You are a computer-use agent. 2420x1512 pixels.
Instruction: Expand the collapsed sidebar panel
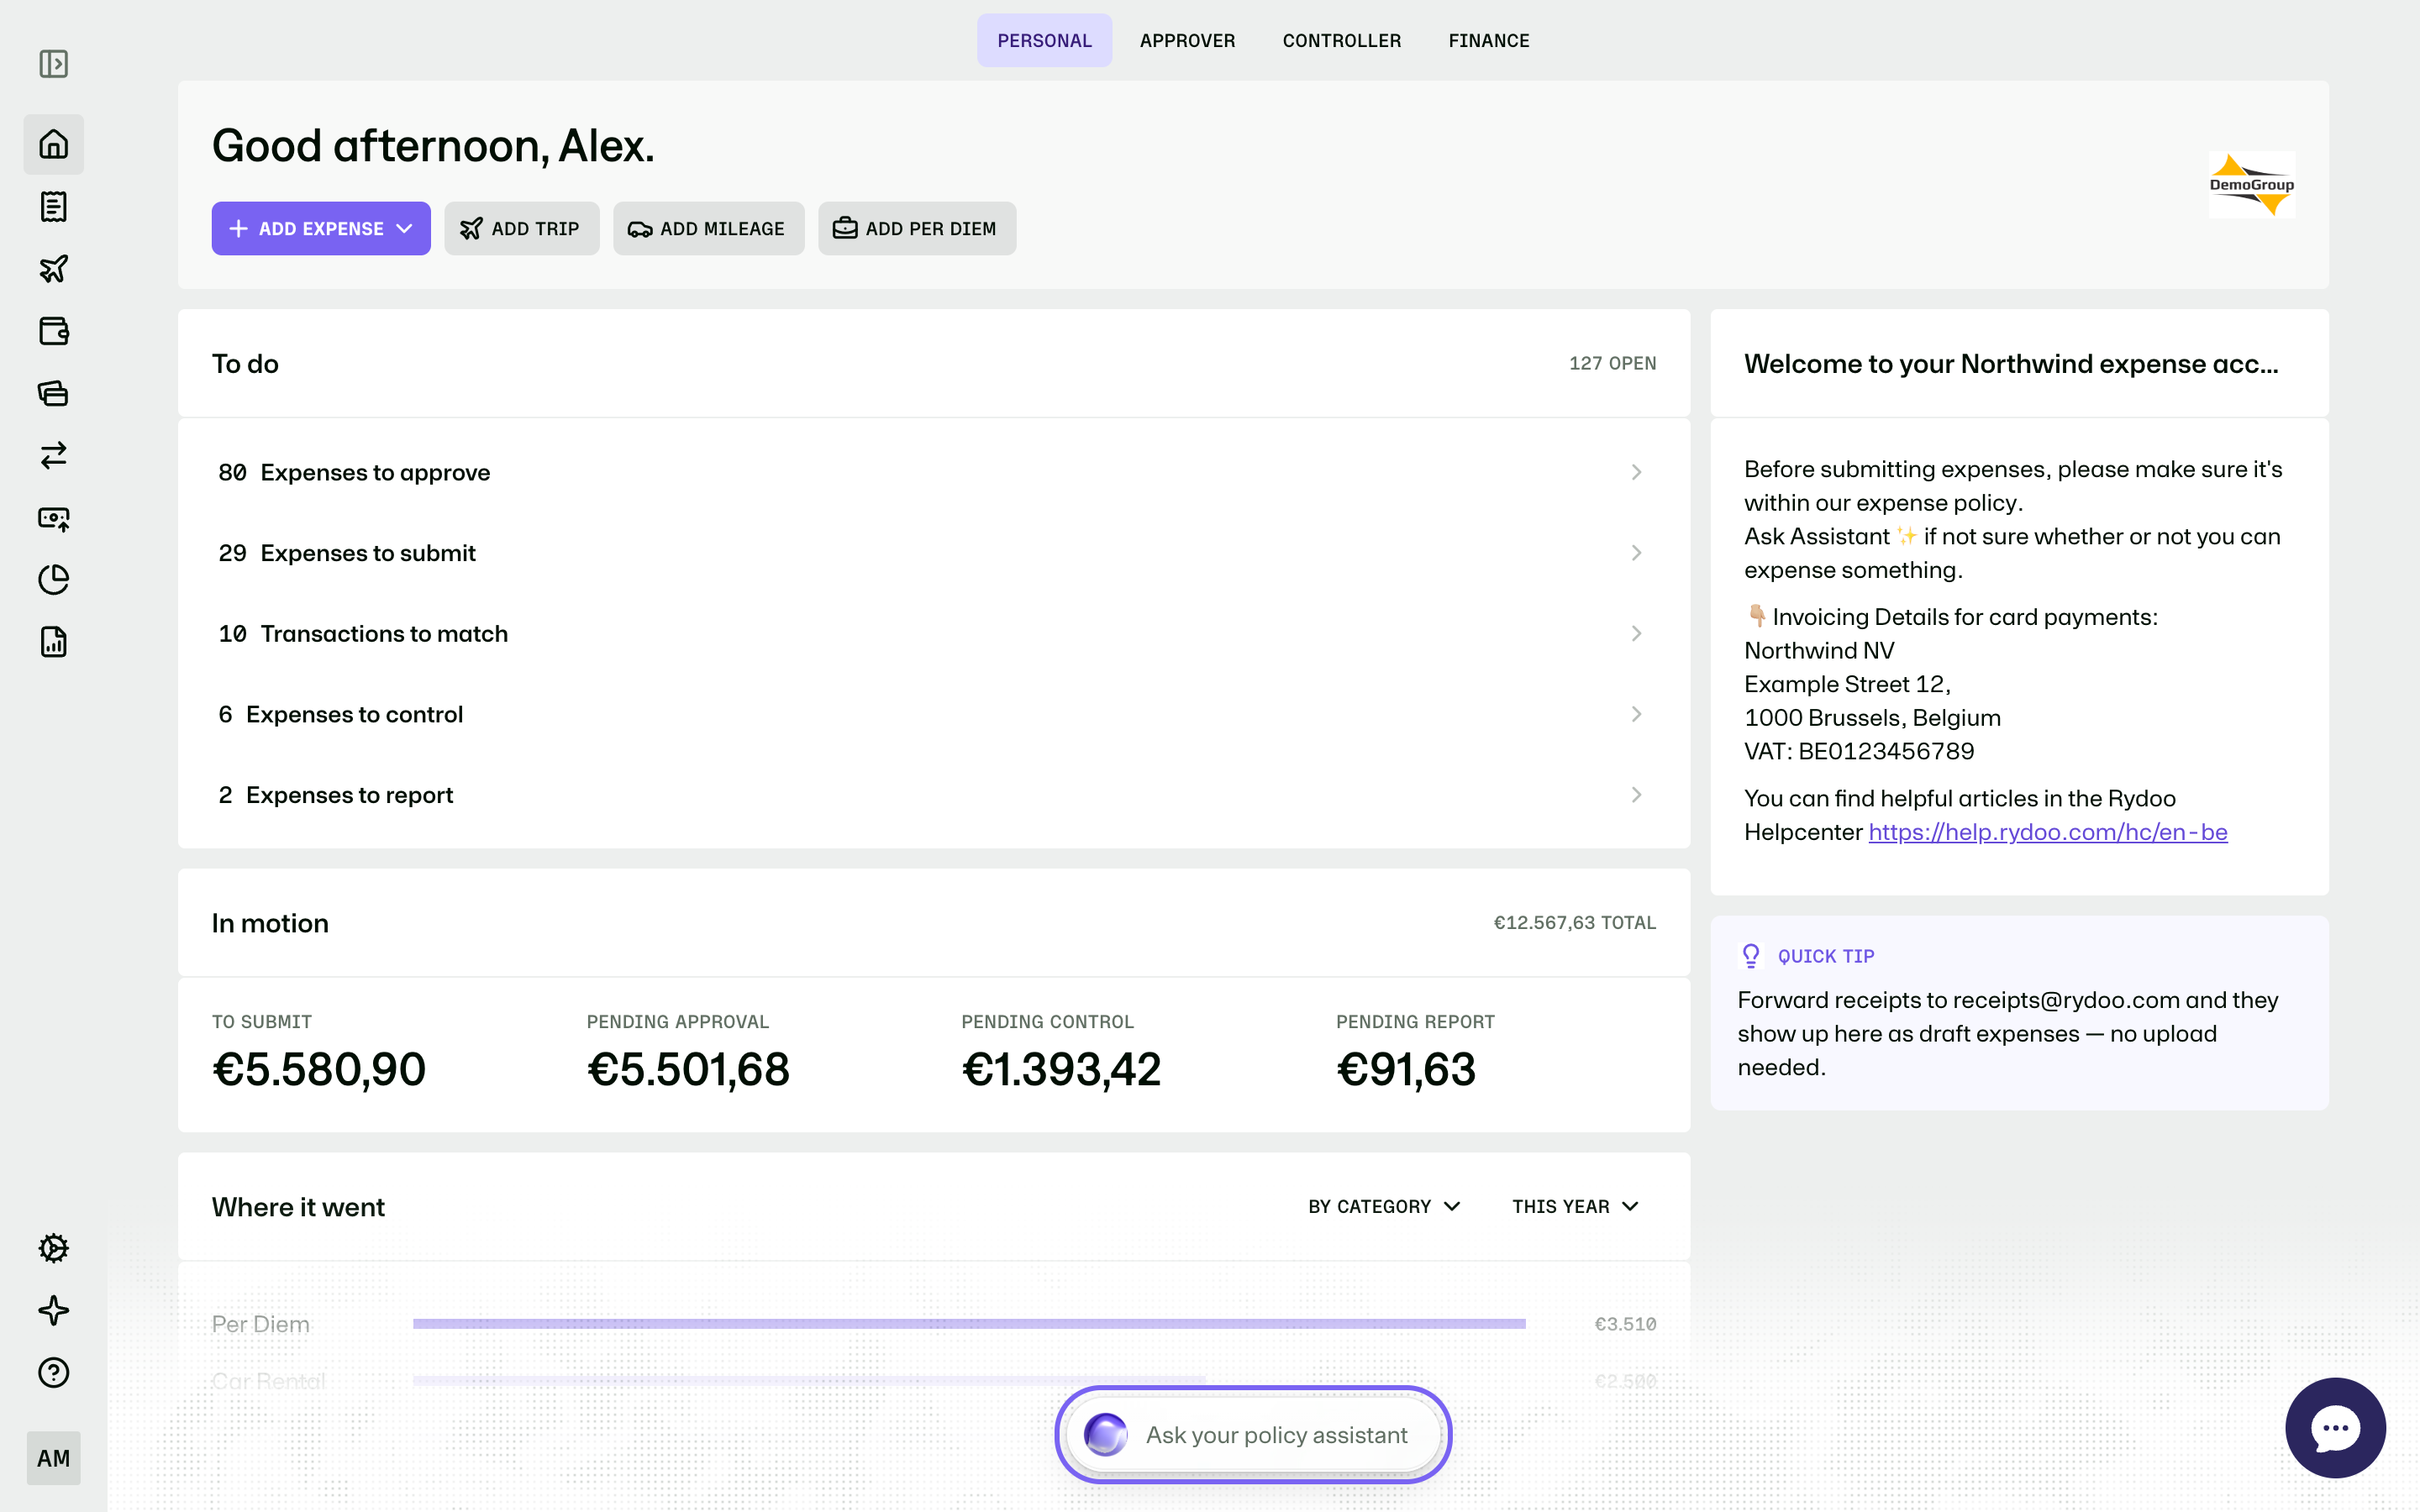(x=54, y=64)
